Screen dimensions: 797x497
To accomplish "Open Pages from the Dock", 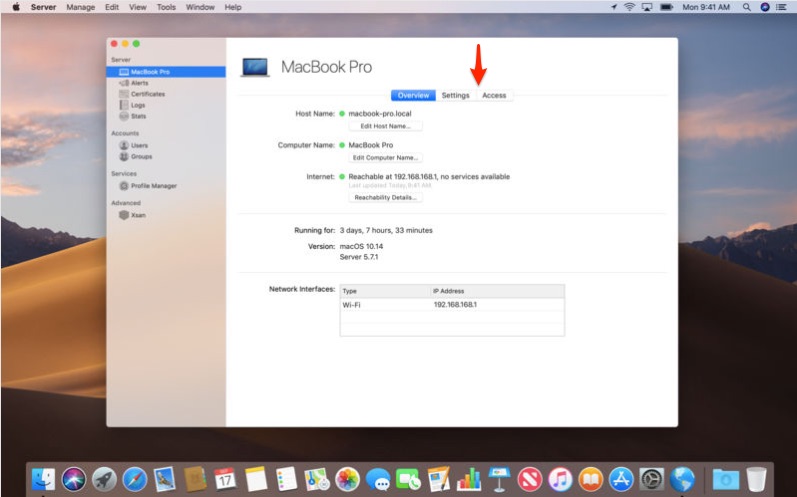I will pos(439,479).
